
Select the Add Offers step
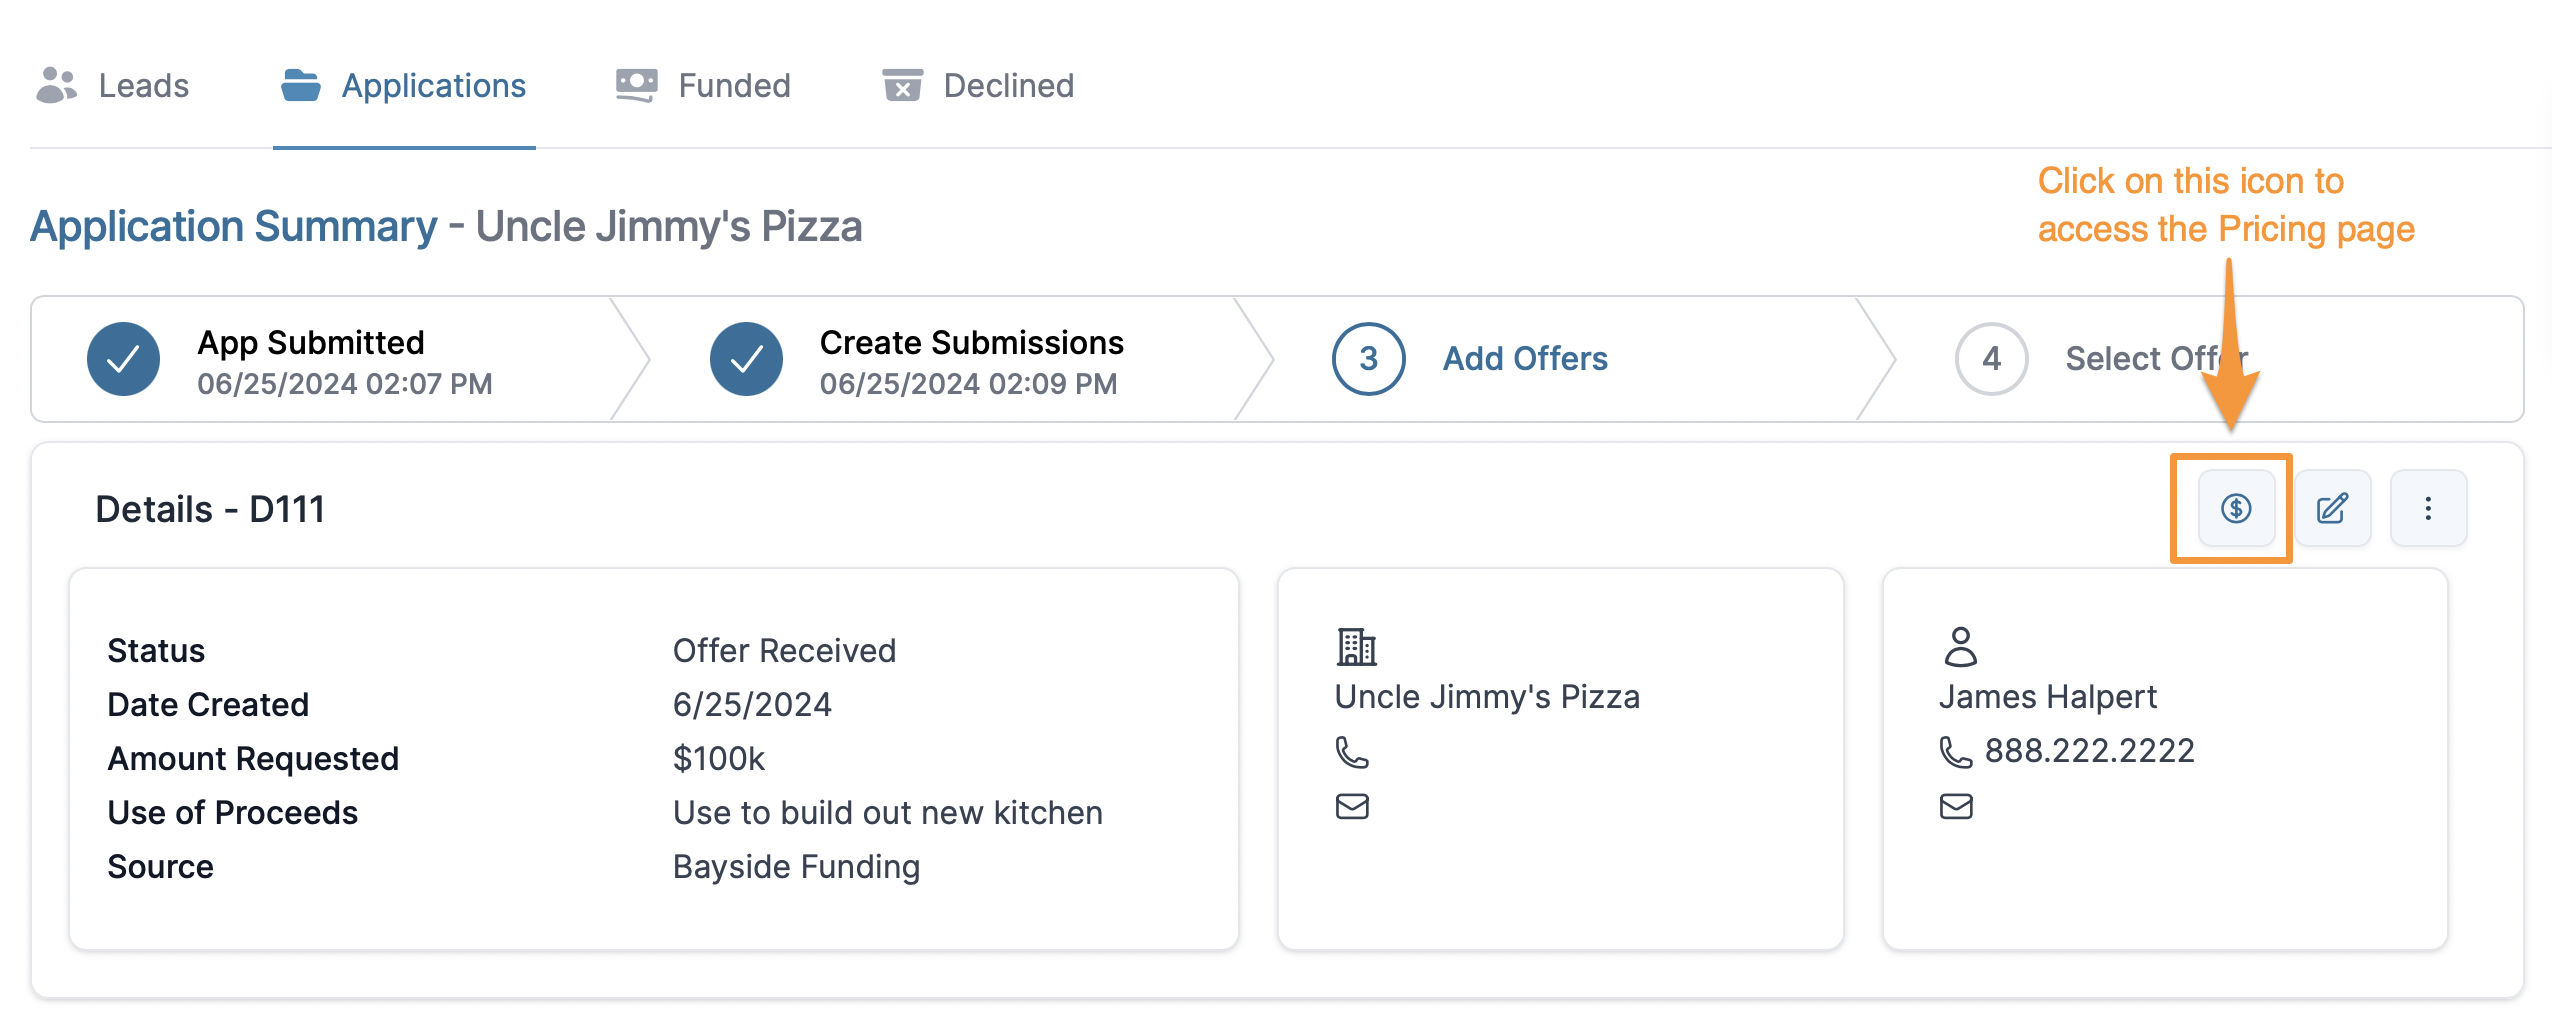coord(1524,359)
